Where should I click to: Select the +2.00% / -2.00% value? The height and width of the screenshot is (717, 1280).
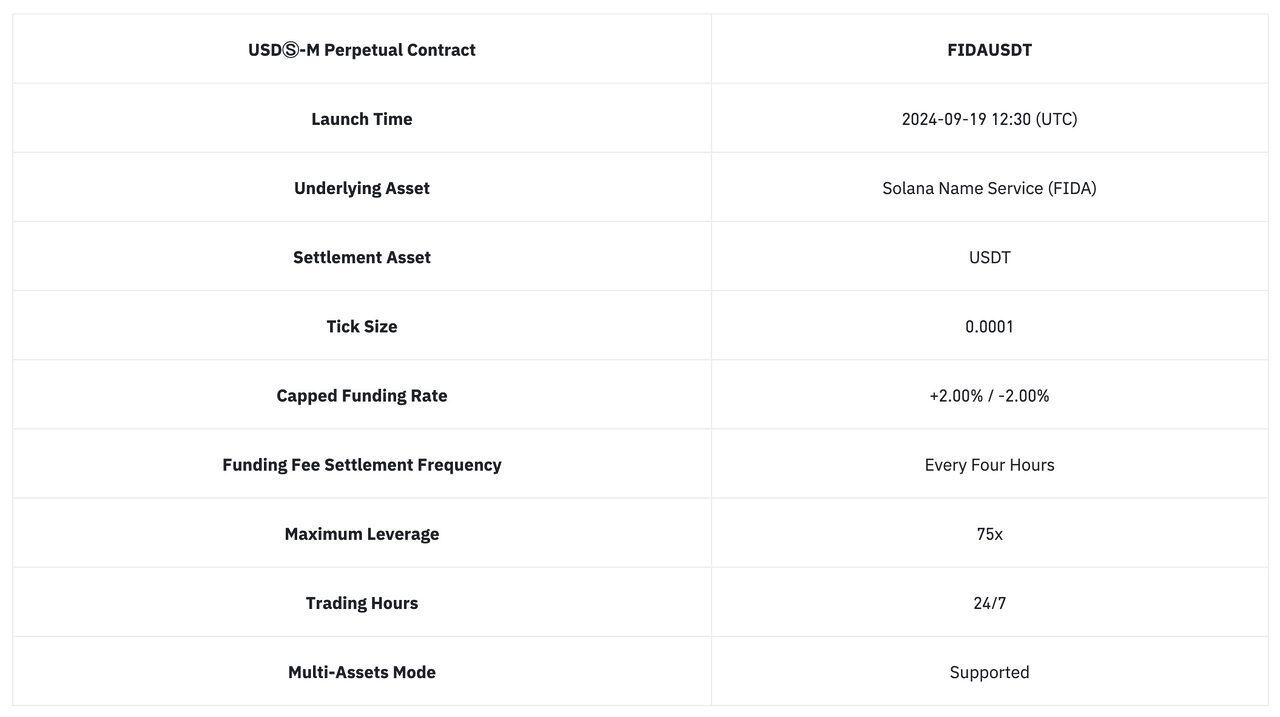tap(990, 395)
